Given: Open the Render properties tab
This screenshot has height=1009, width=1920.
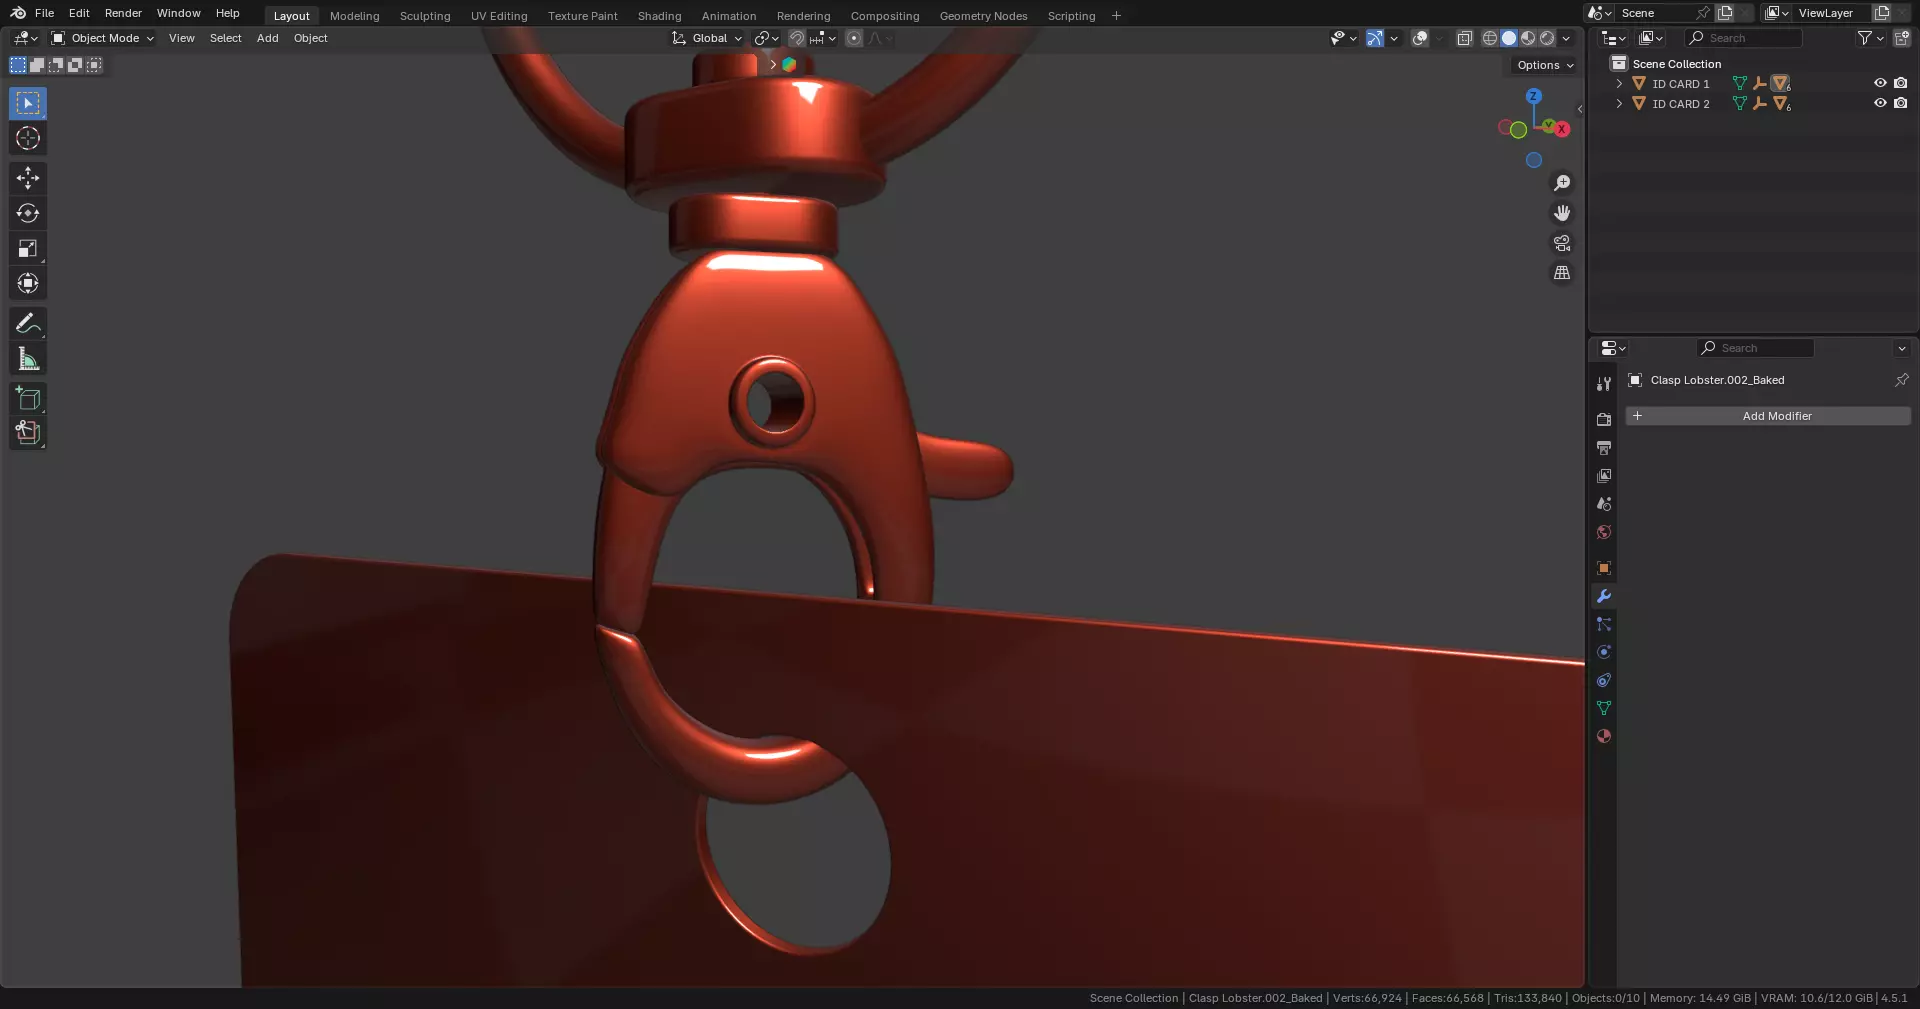Looking at the screenshot, I should (1604, 420).
